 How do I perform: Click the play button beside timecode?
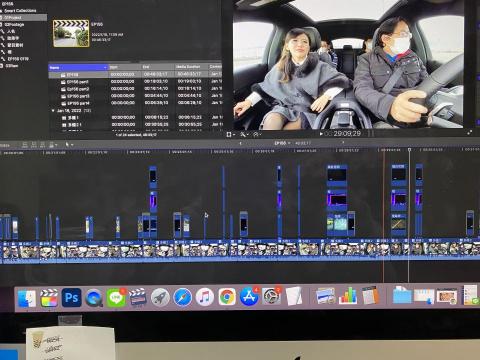321,134
